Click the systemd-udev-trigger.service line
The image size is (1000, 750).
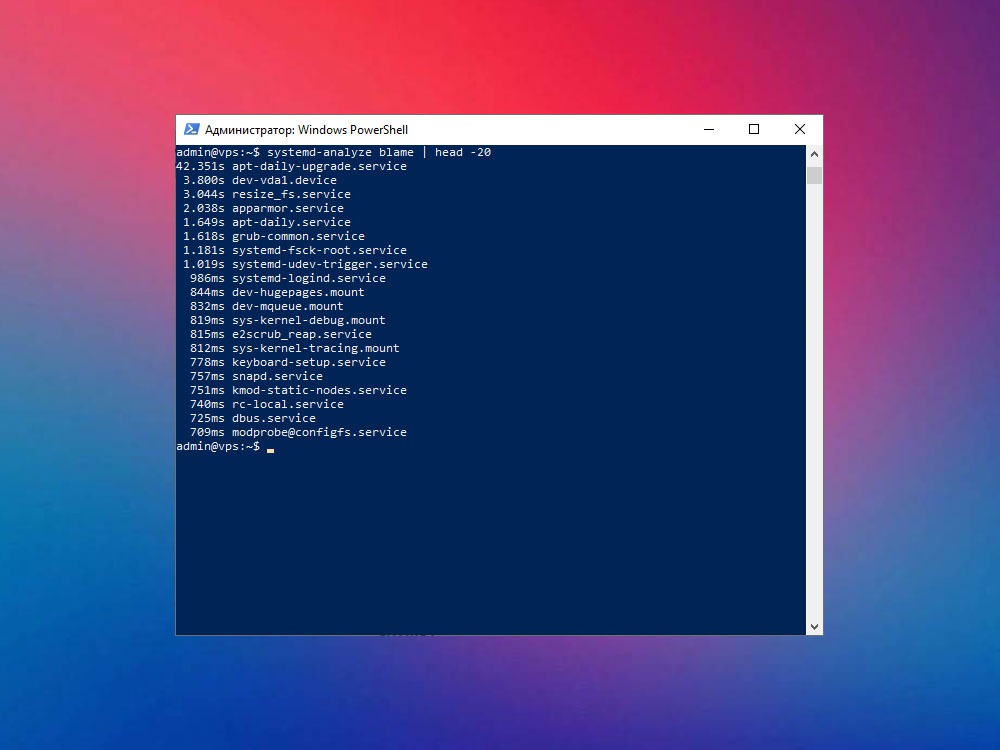click(x=305, y=265)
